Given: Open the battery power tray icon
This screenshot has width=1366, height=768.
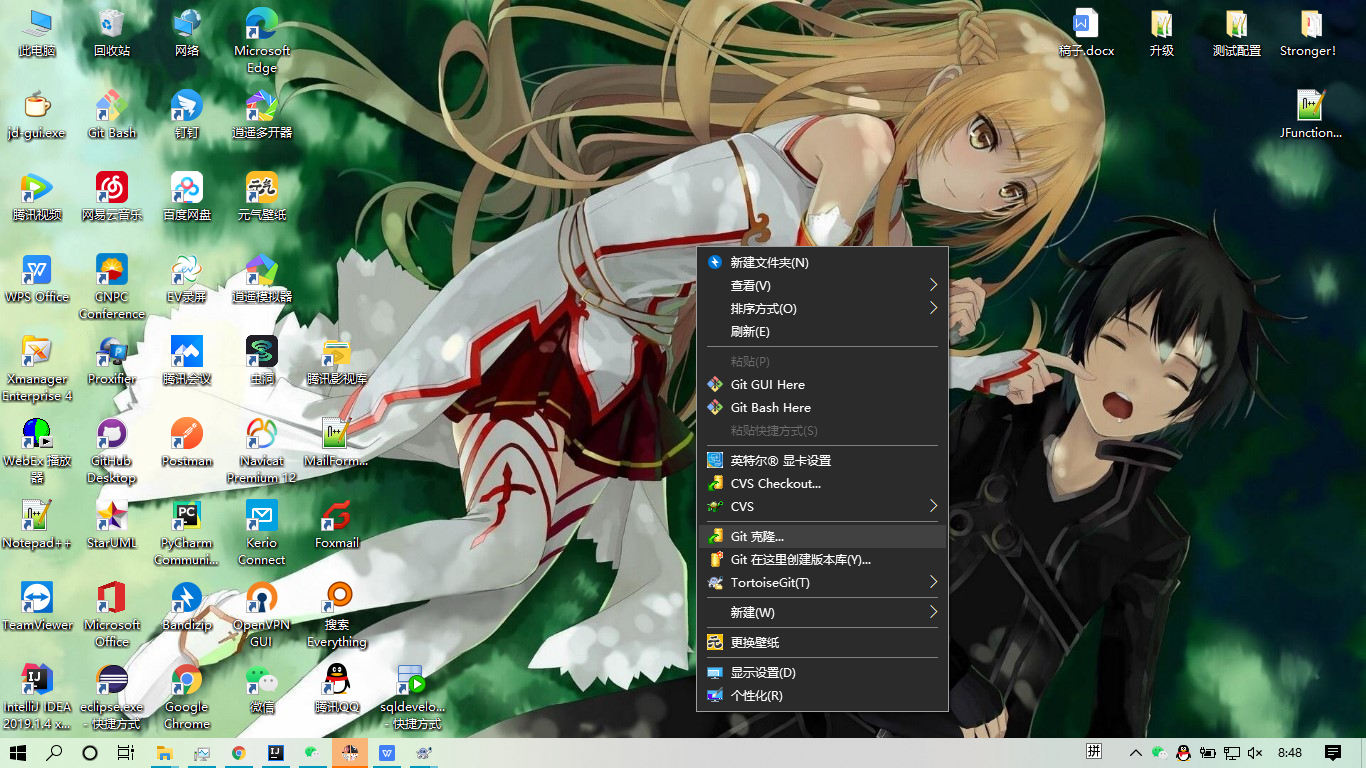Looking at the screenshot, I should coord(1207,753).
